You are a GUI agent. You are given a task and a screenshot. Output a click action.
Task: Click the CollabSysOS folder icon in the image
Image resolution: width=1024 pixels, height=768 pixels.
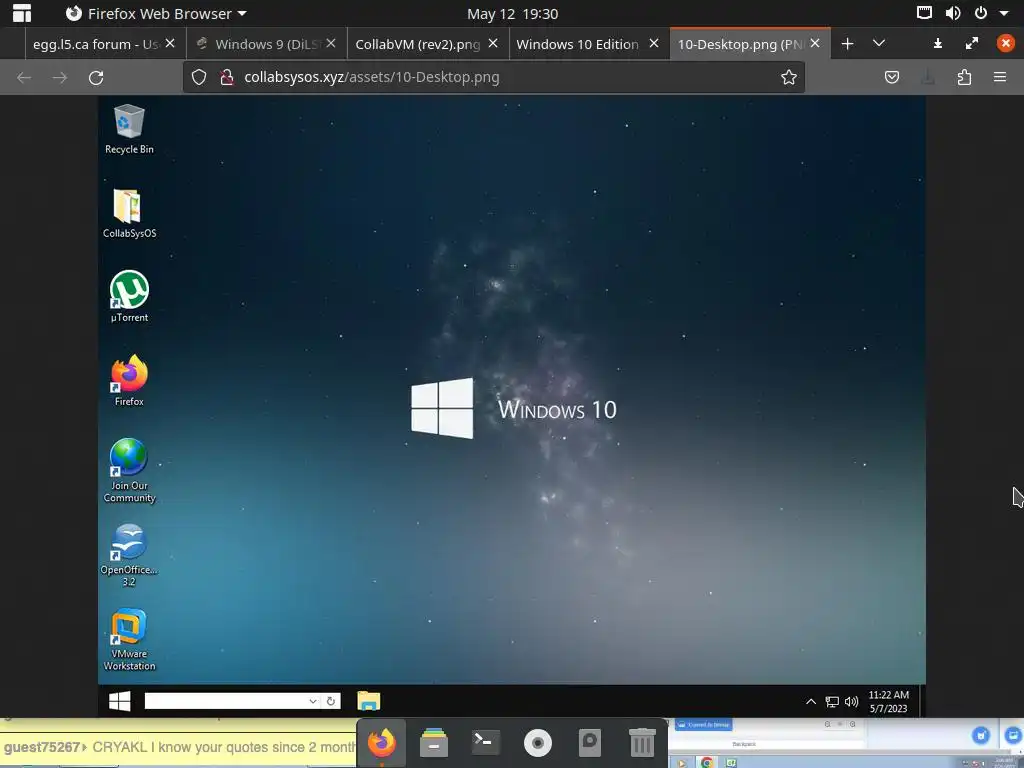point(129,213)
